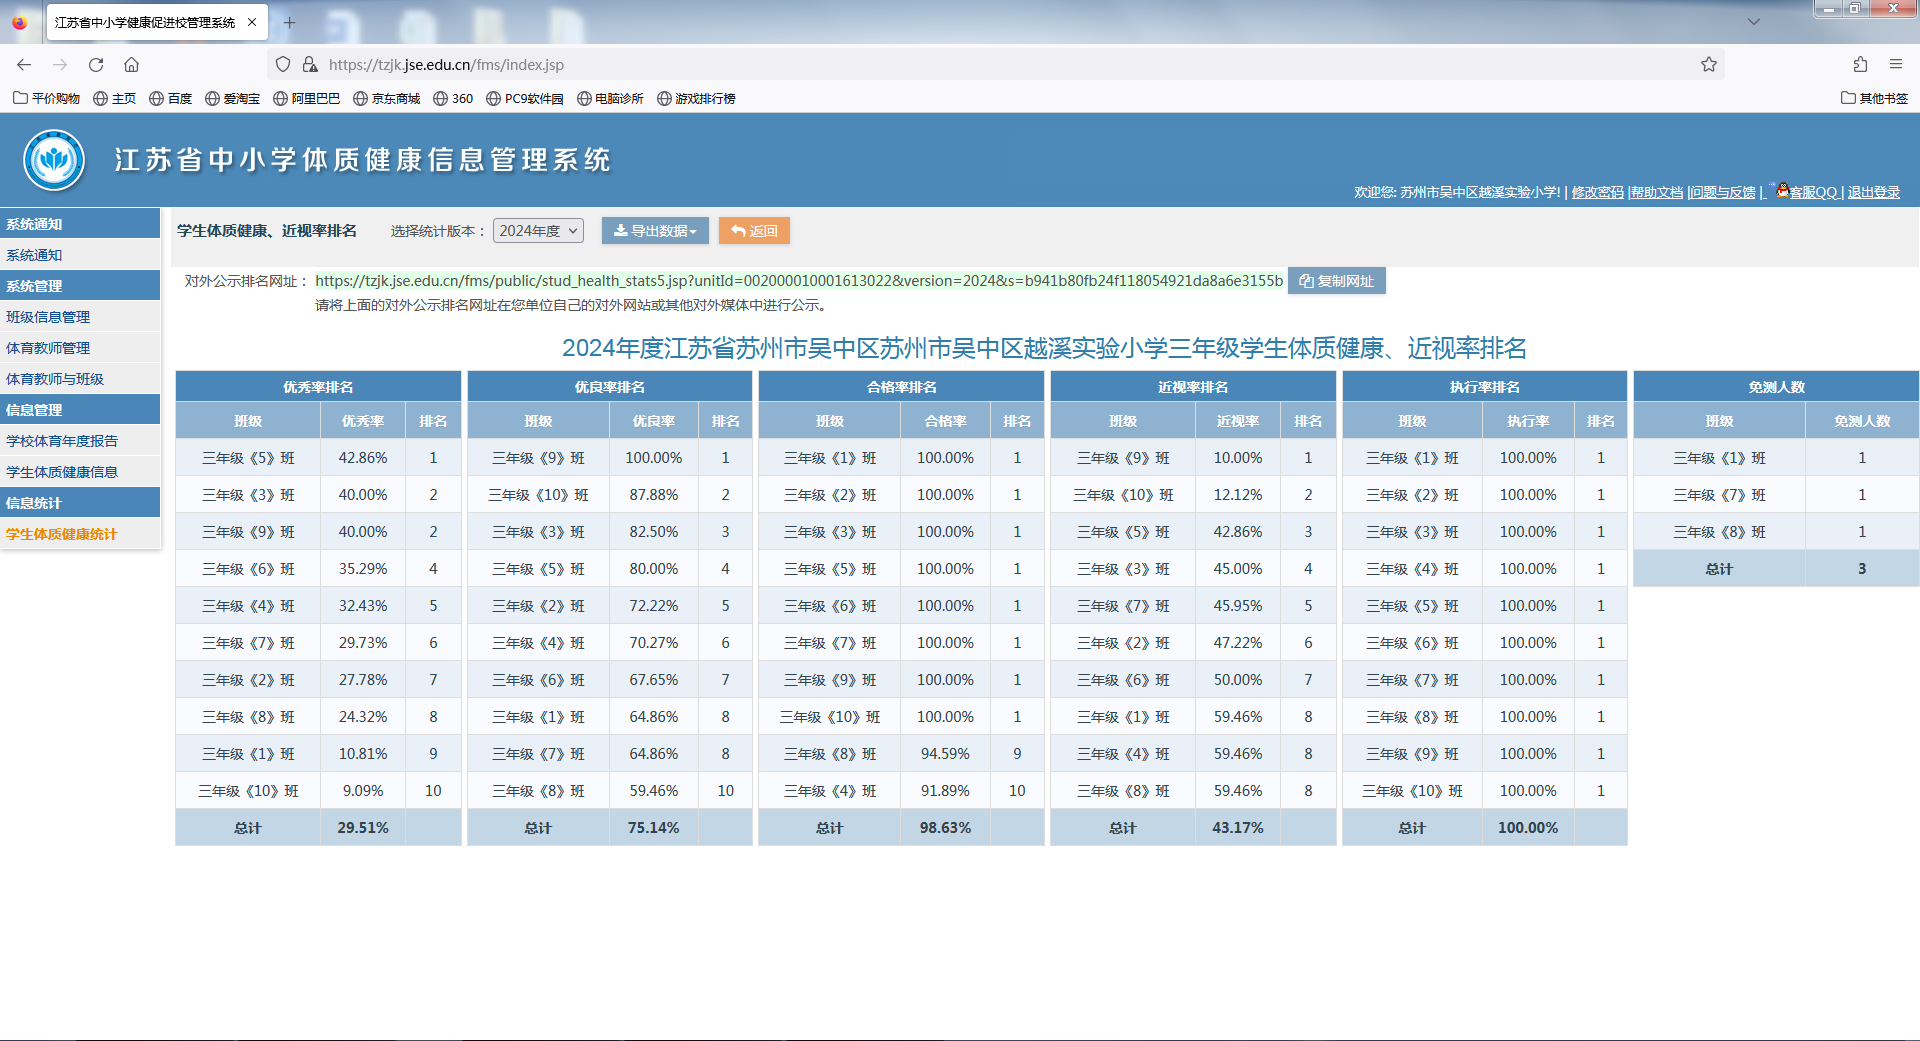Click the 复制网址 copy button

(x=1336, y=281)
